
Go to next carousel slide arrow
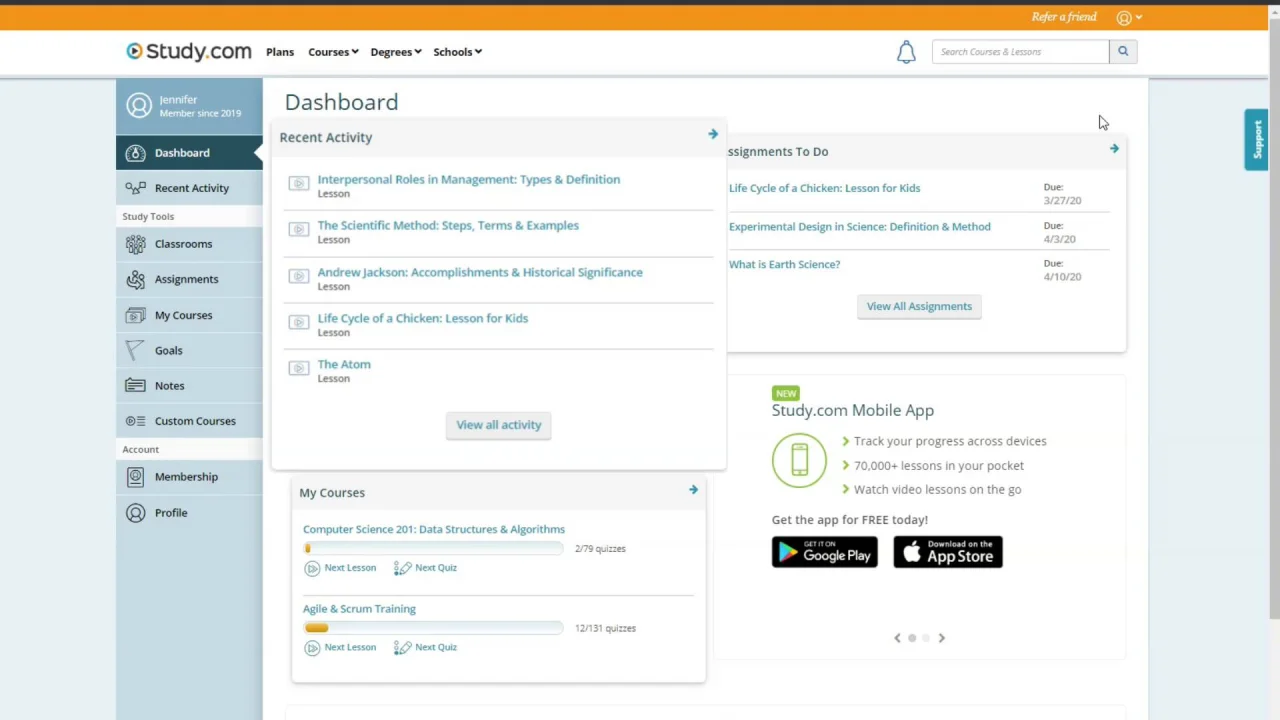pos(941,638)
